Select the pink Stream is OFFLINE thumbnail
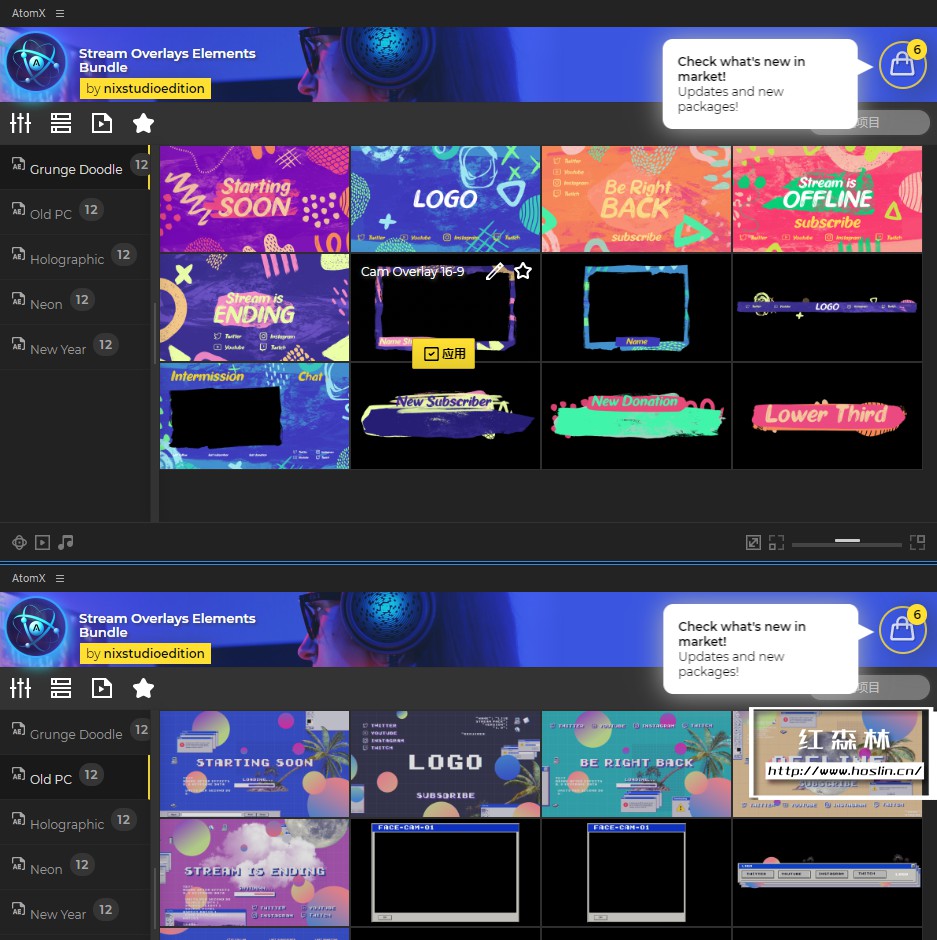 point(827,199)
